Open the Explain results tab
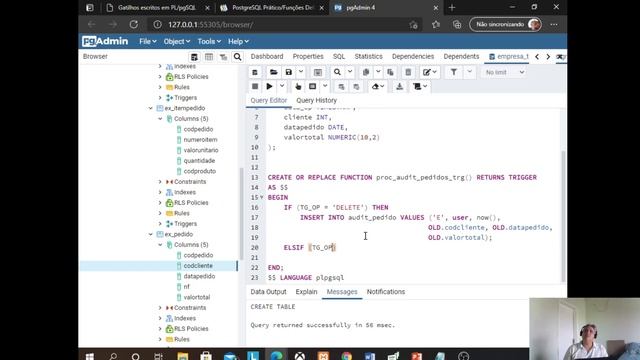 click(307, 292)
